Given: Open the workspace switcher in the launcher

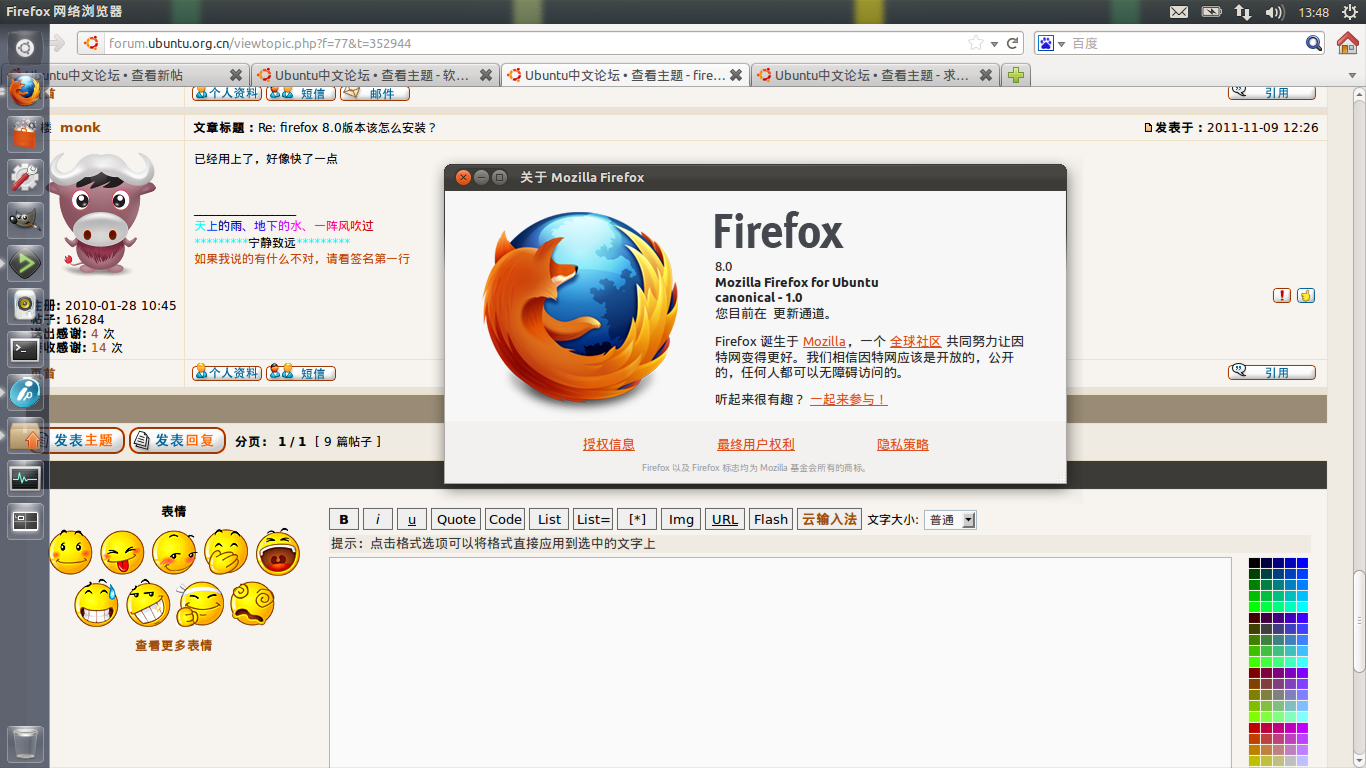Looking at the screenshot, I should [x=25, y=521].
